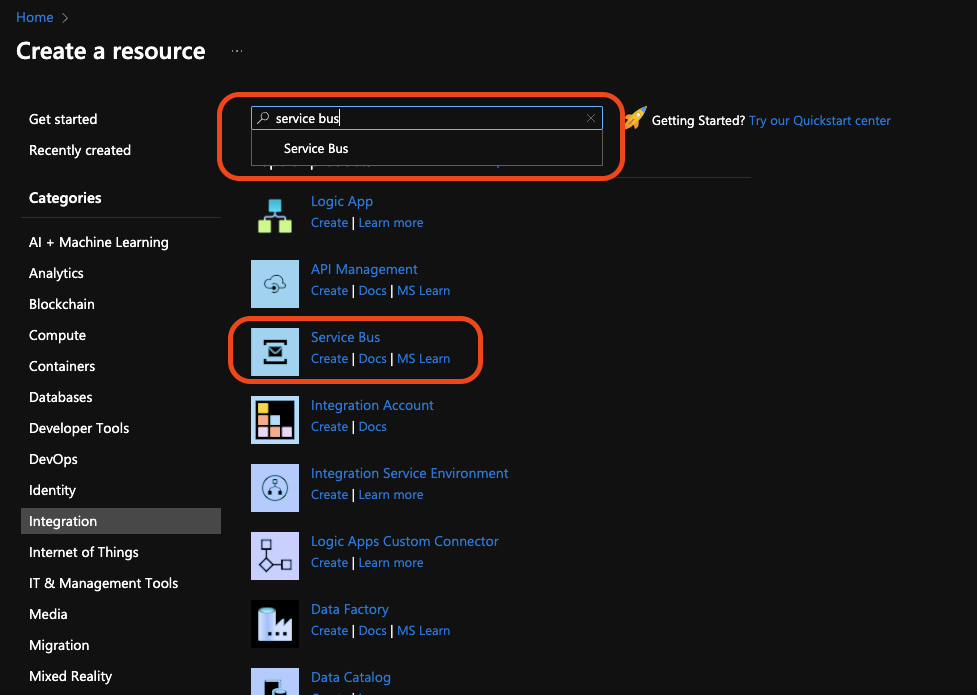
Task: Click Create under Integration Account
Action: point(330,426)
